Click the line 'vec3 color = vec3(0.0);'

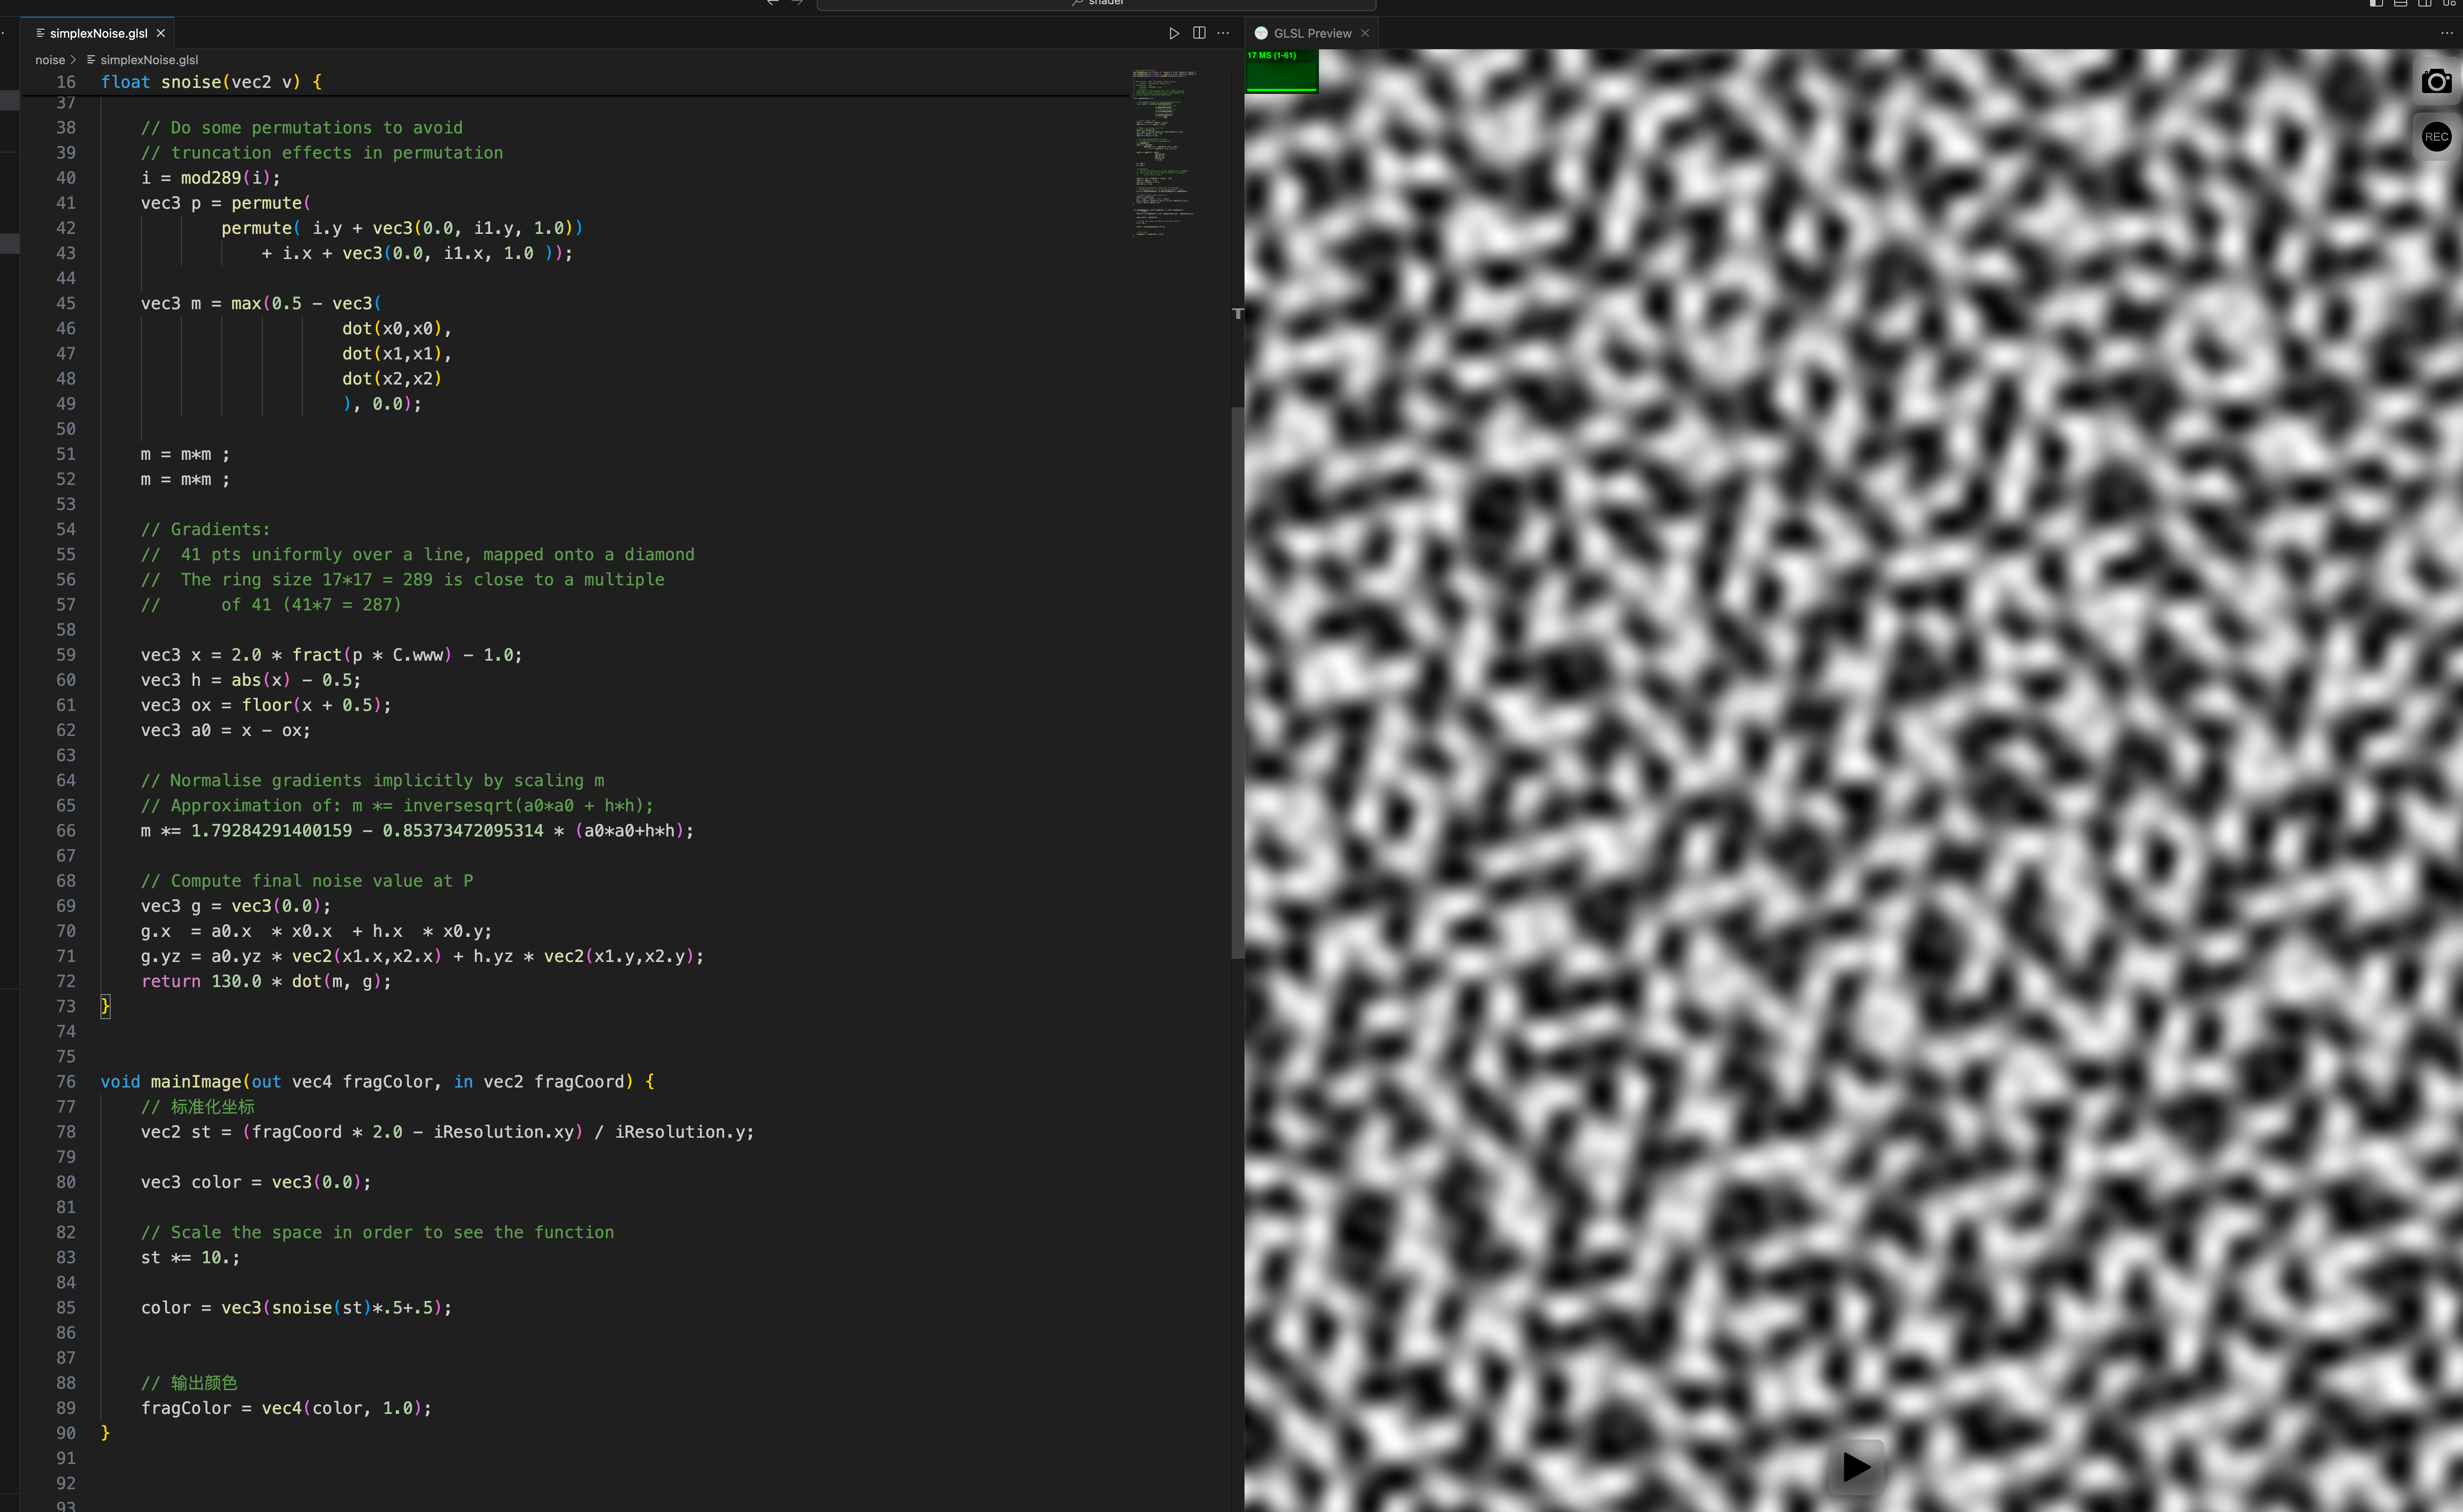[256, 1182]
